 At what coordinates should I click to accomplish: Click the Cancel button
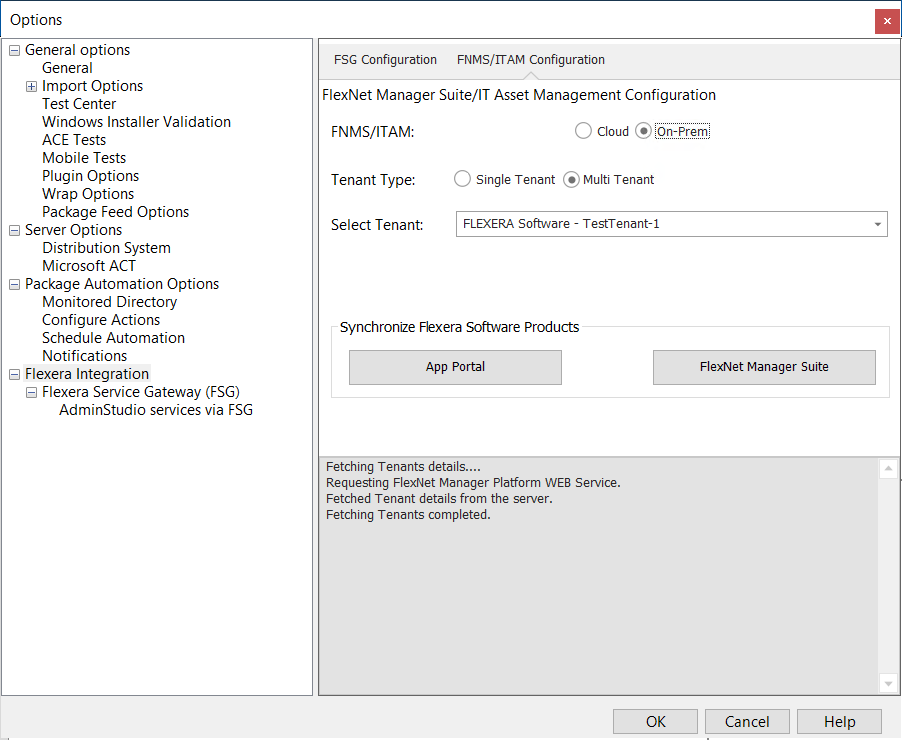747,722
